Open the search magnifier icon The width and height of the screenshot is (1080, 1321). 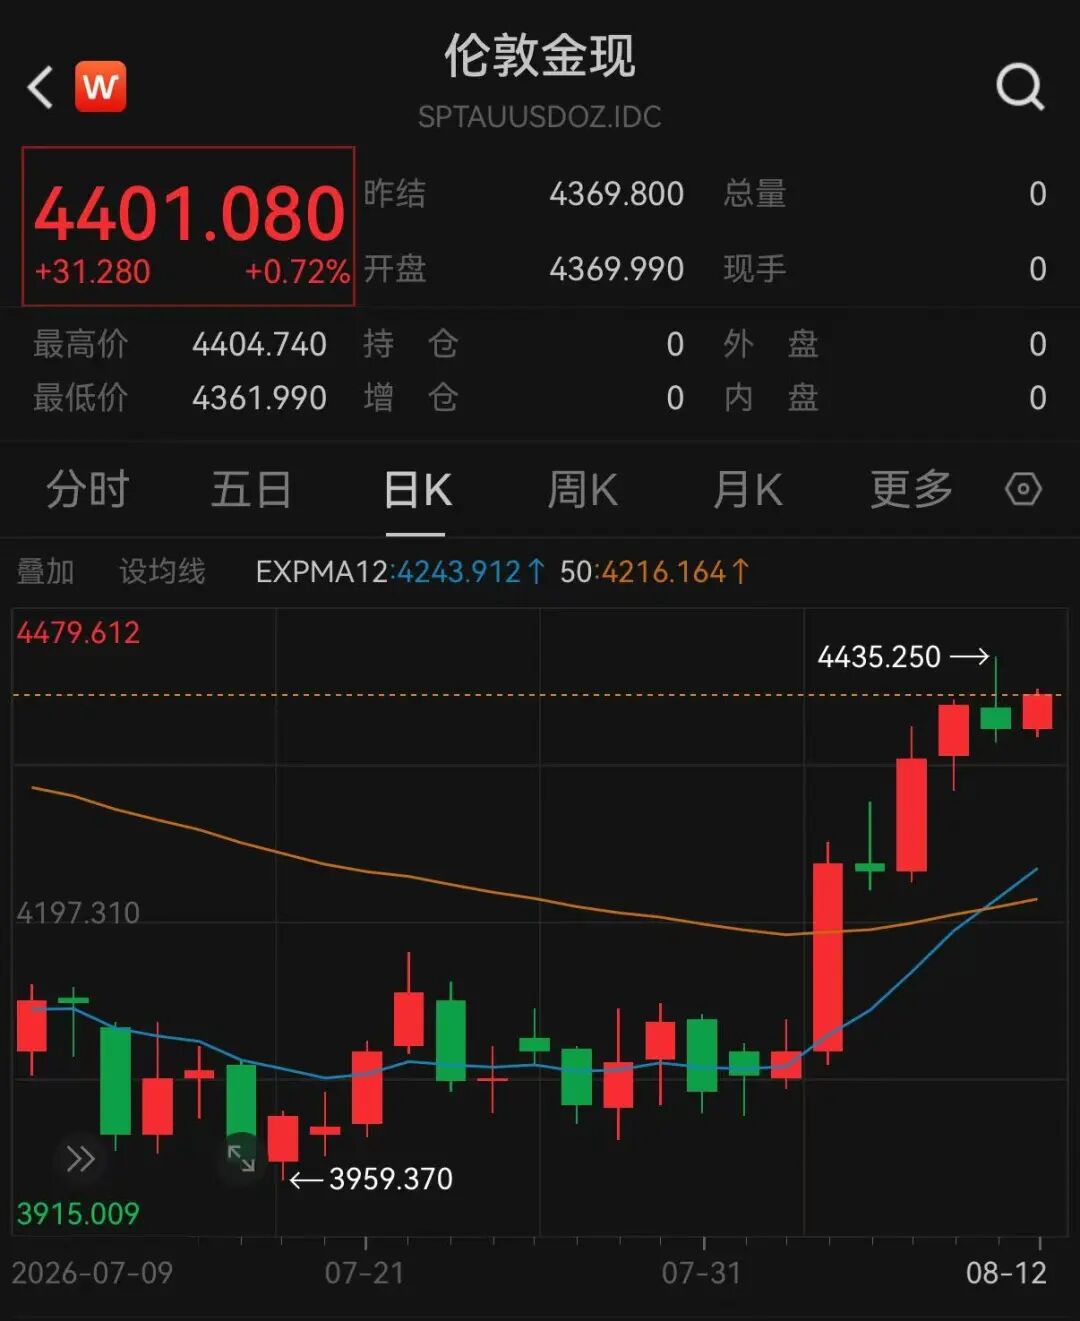pyautogui.click(x=1020, y=87)
